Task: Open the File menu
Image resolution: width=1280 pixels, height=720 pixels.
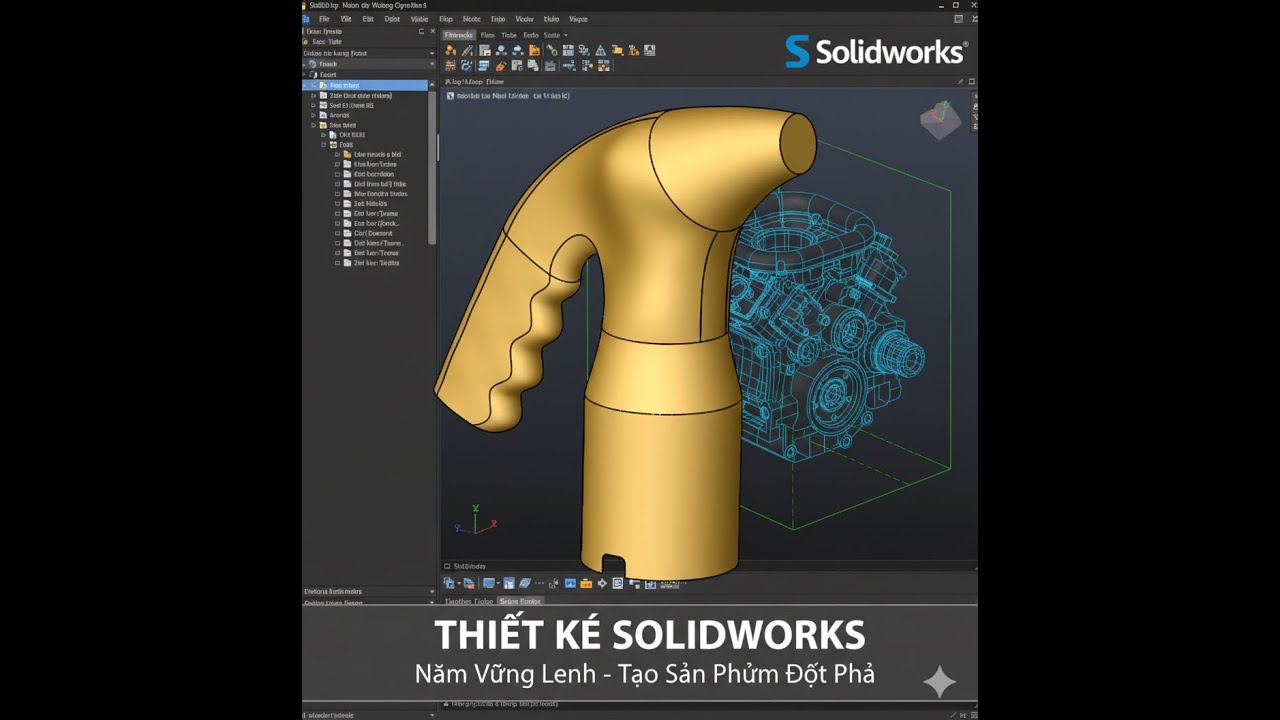Action: [324, 19]
